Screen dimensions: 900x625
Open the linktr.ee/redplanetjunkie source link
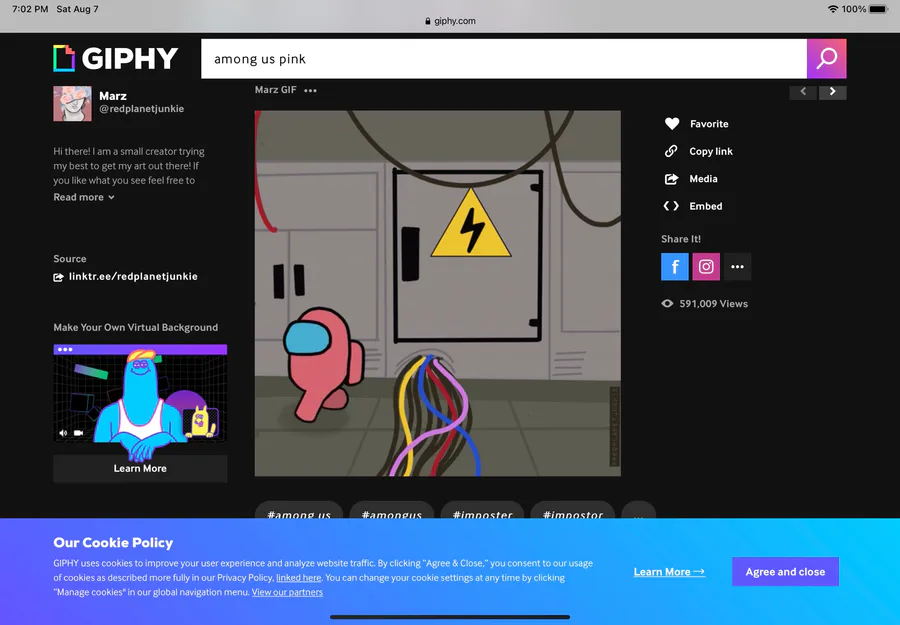[133, 277]
